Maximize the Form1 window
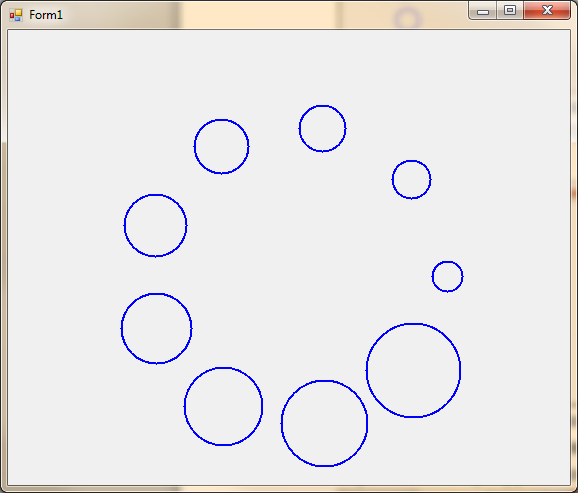Screen dimensions: 578x493 pyautogui.click(x=510, y=10)
